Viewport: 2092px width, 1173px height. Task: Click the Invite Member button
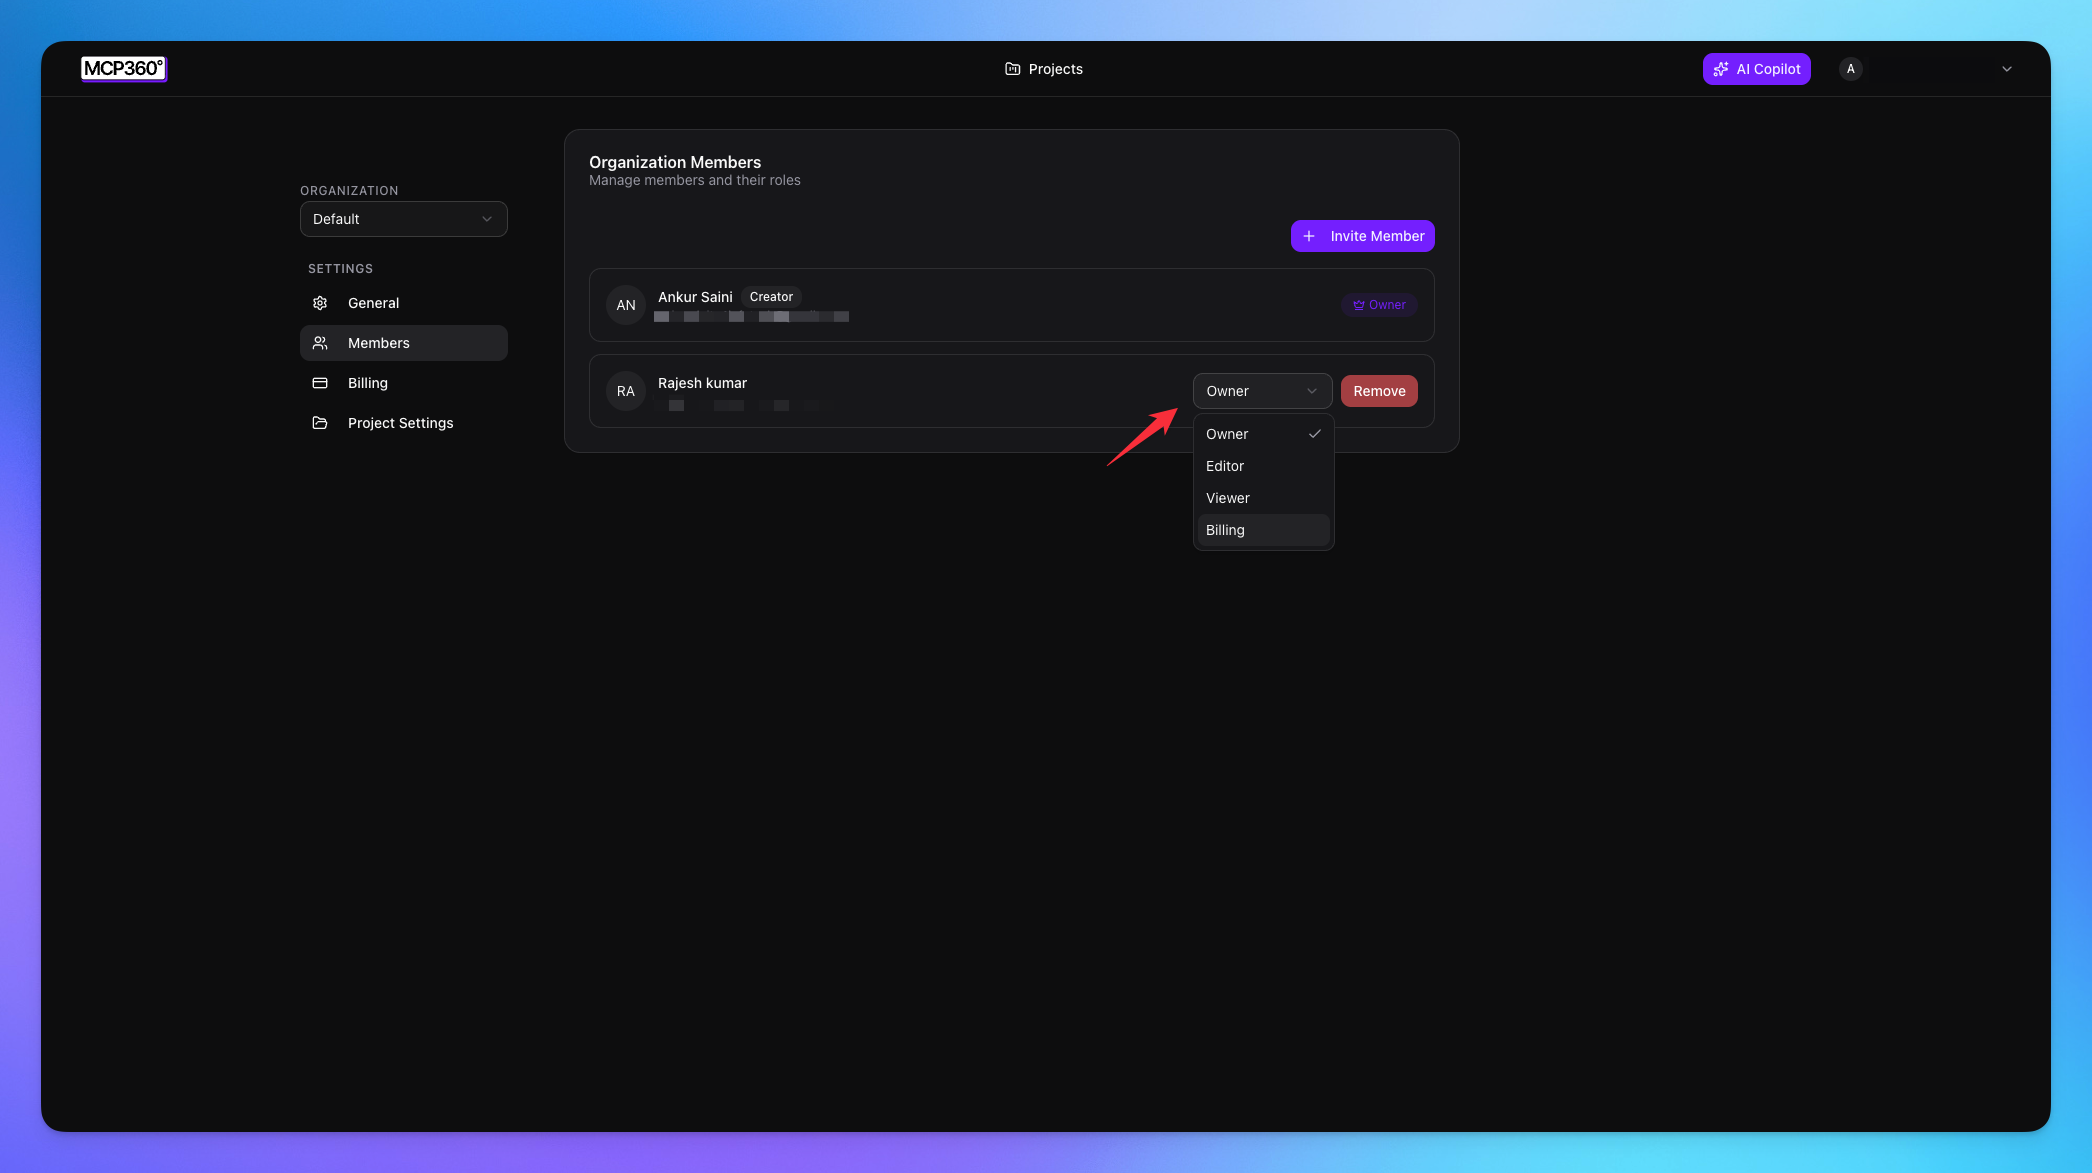(x=1362, y=236)
